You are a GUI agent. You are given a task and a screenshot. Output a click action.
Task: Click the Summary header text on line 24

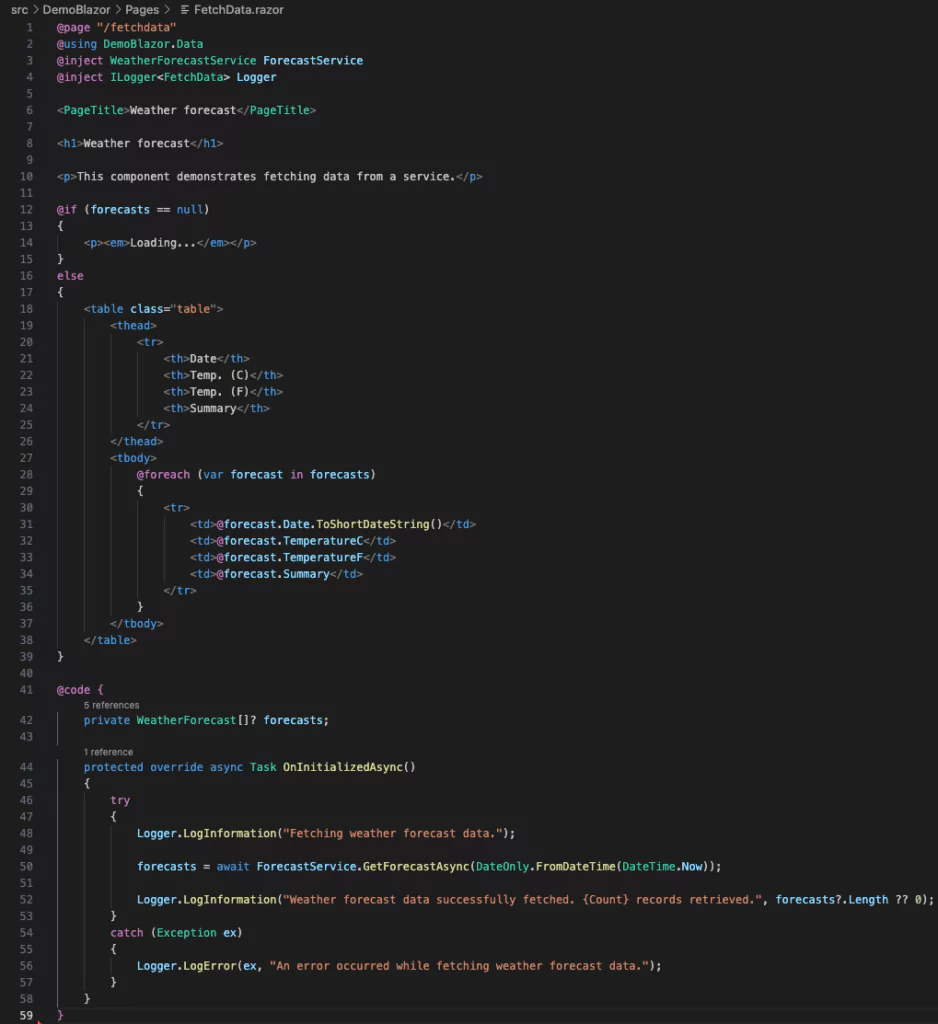click(x=213, y=409)
